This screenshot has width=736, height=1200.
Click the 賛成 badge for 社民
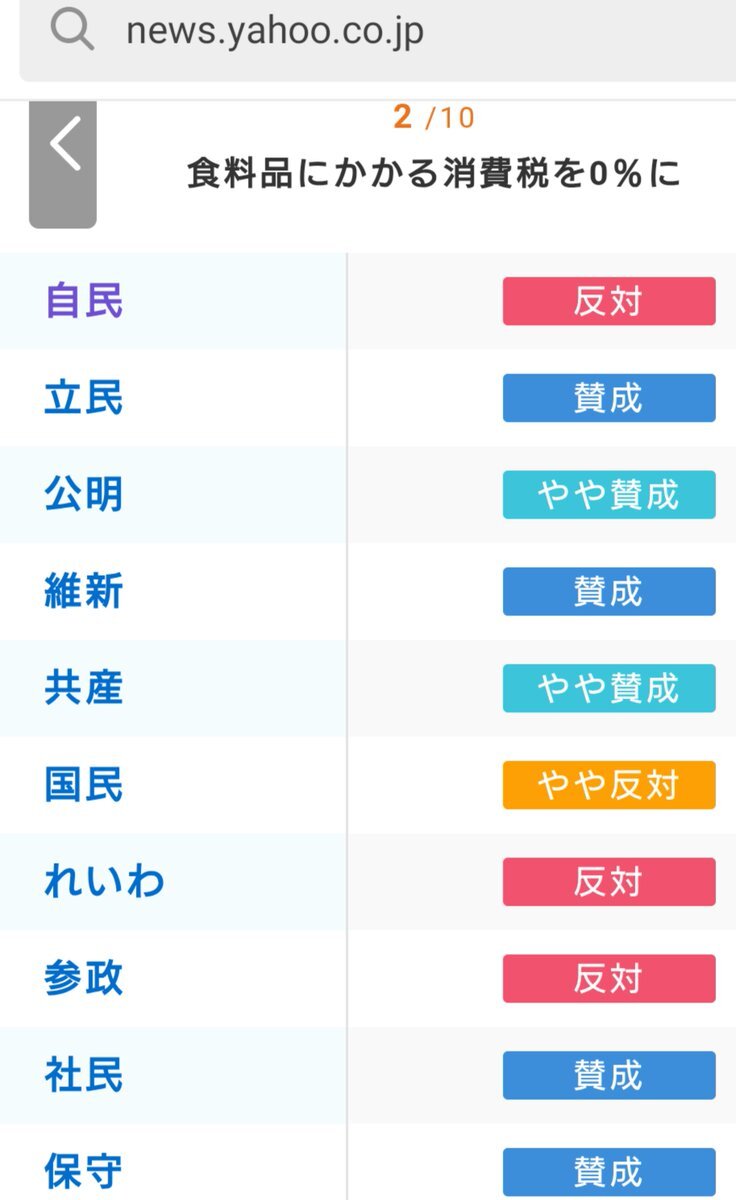pyautogui.click(x=609, y=1075)
